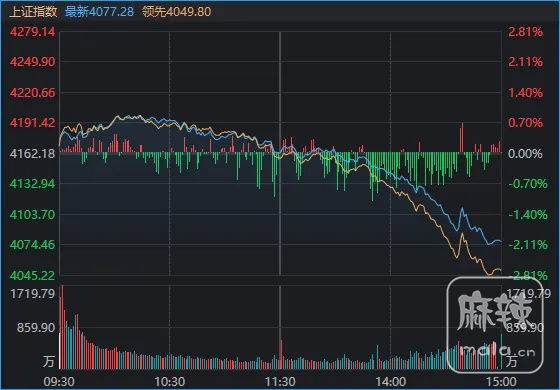Click the 4162.18 baseline price label
This screenshot has height=390, width=560.
tap(32, 154)
